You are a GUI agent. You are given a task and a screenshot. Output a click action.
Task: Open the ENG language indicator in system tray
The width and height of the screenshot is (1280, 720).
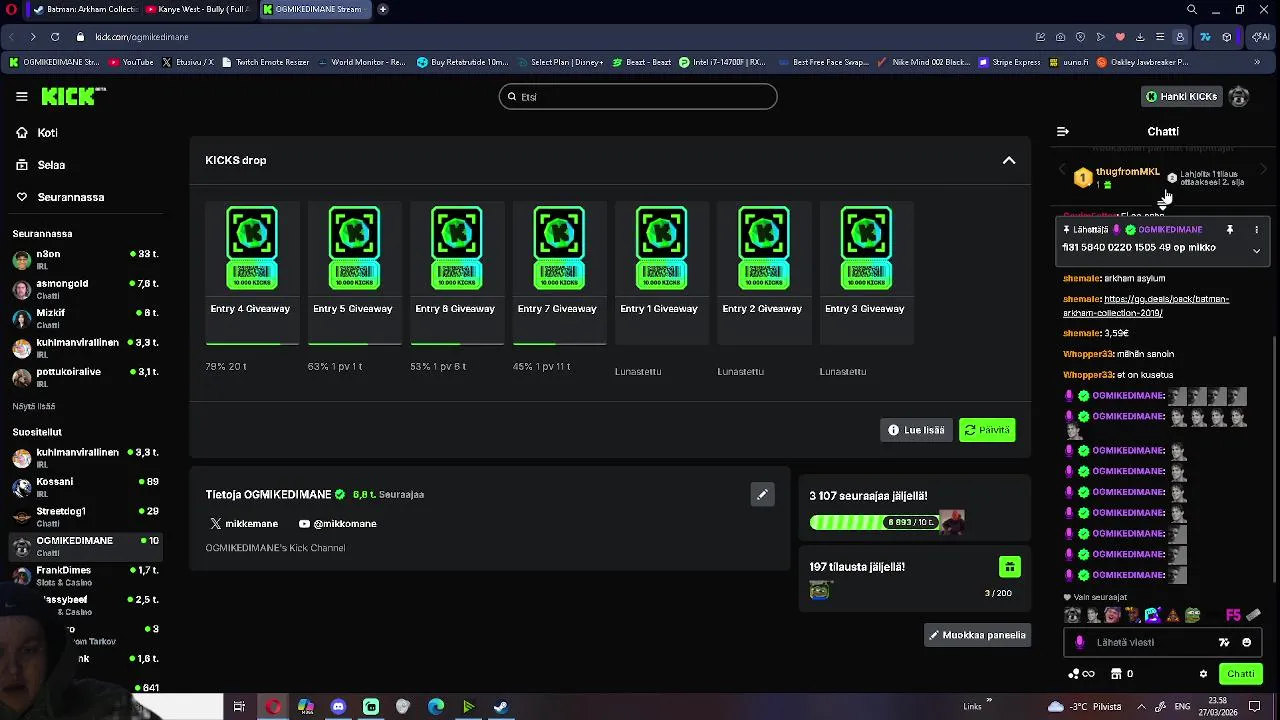coord(1182,706)
